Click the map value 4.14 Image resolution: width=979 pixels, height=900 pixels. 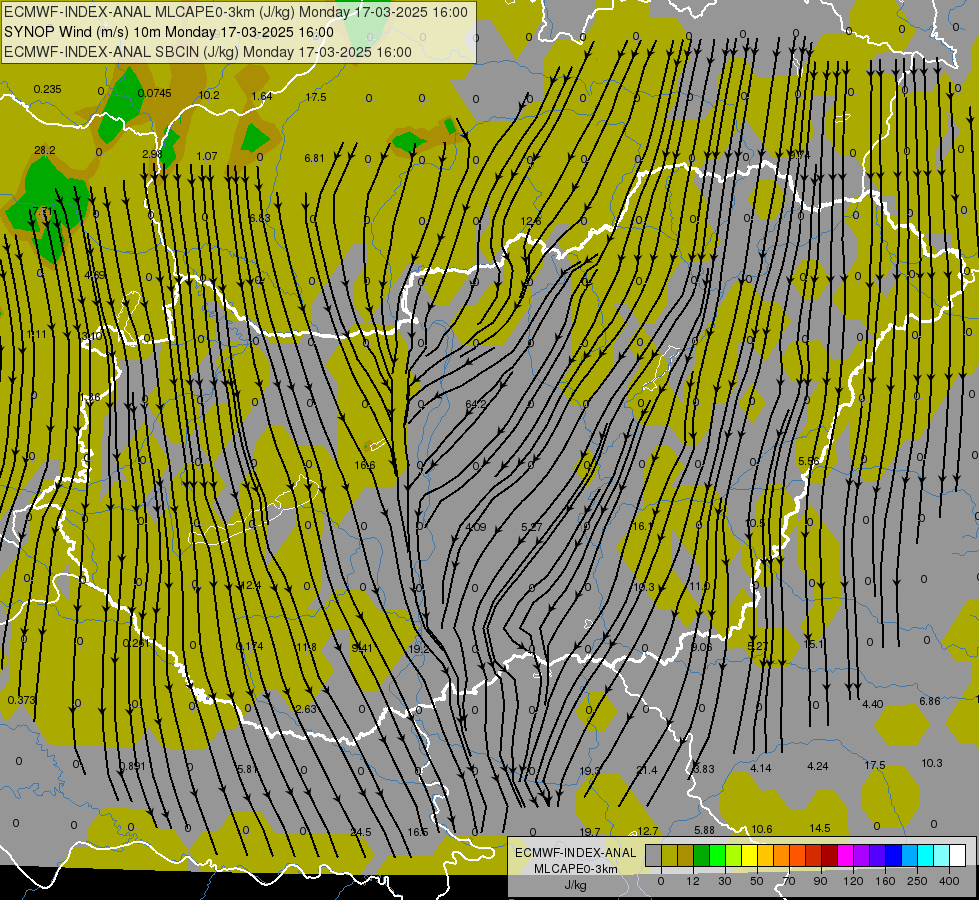pyautogui.click(x=760, y=768)
